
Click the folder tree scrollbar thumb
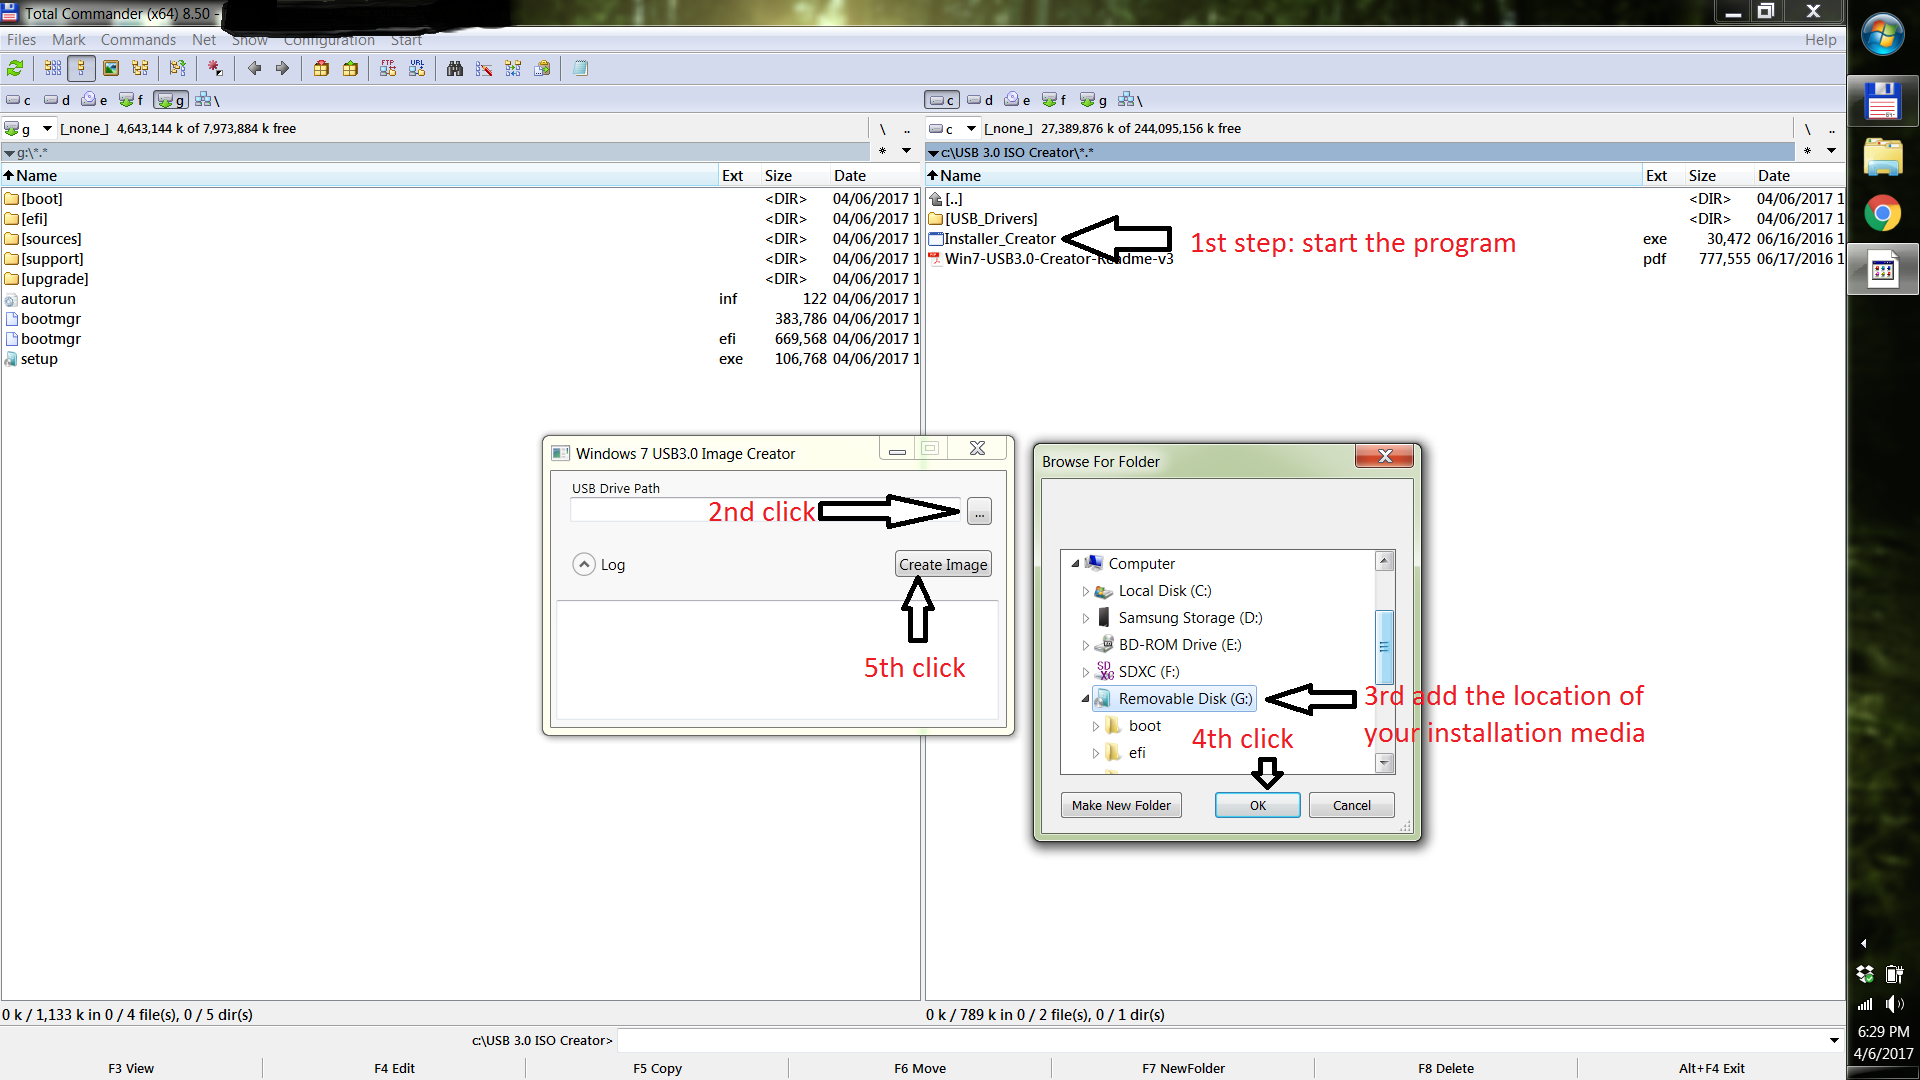[1384, 647]
